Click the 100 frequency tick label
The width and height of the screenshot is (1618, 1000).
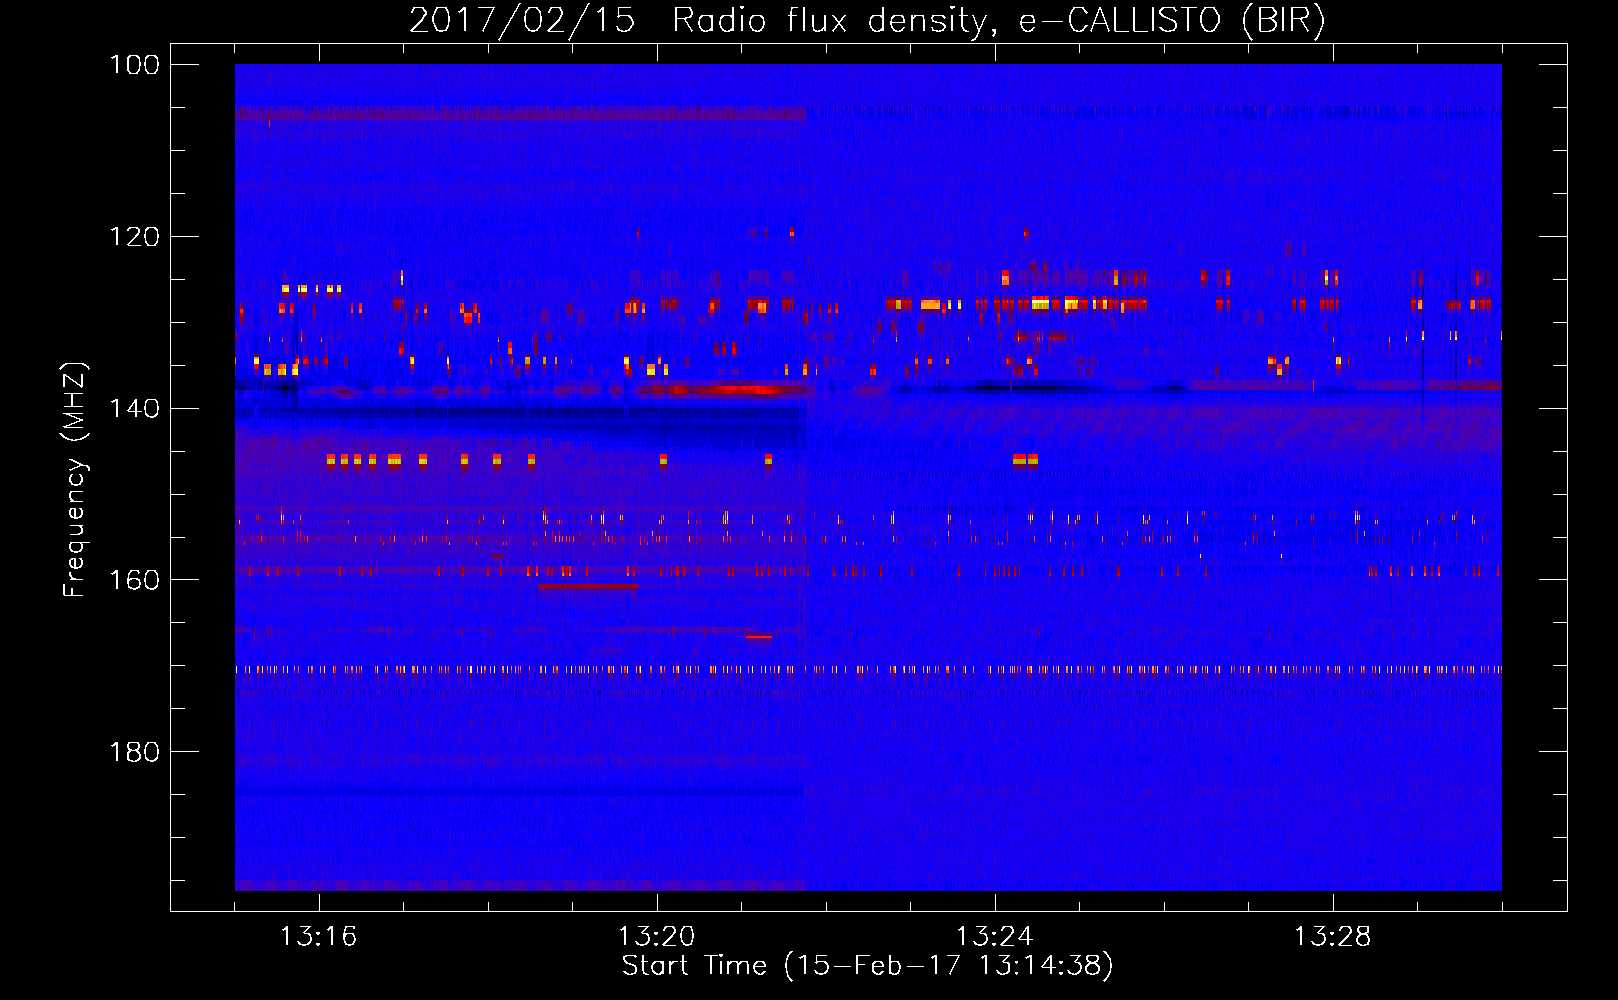pos(134,65)
